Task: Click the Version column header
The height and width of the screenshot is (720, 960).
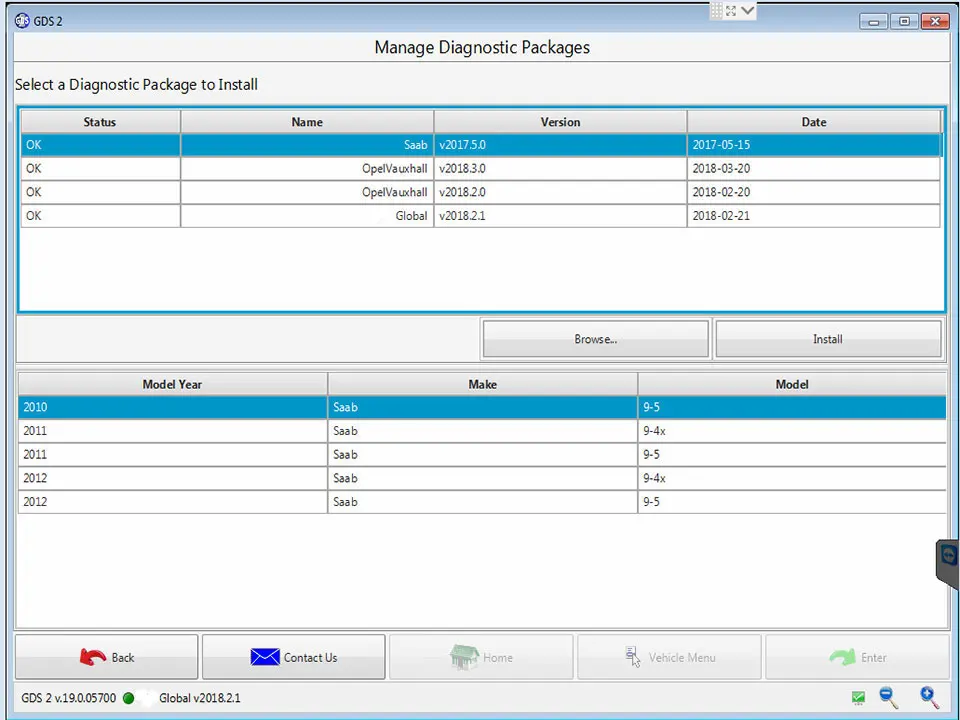Action: [560, 122]
